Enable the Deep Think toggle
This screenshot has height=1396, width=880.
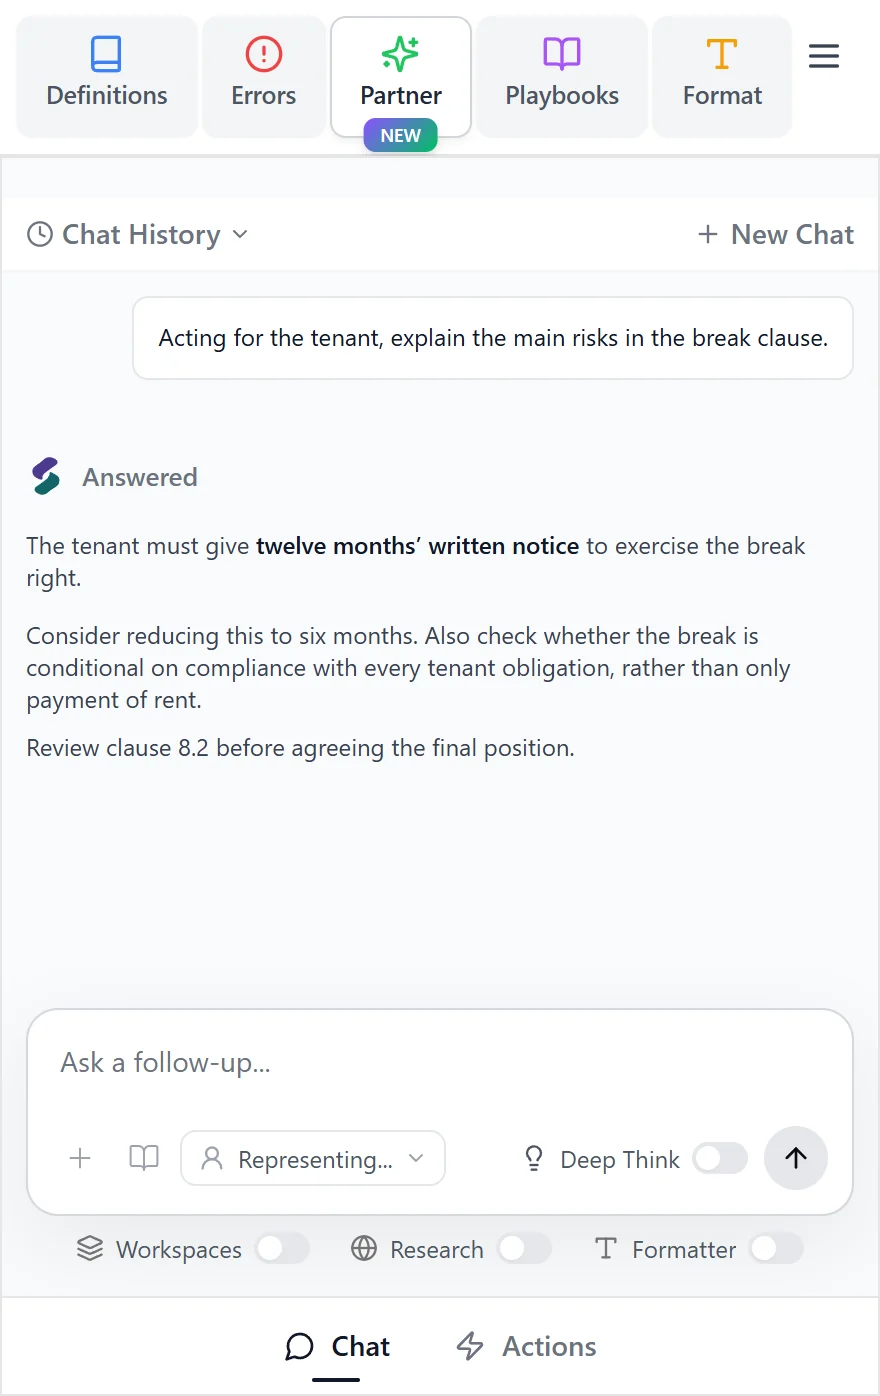(x=720, y=1159)
